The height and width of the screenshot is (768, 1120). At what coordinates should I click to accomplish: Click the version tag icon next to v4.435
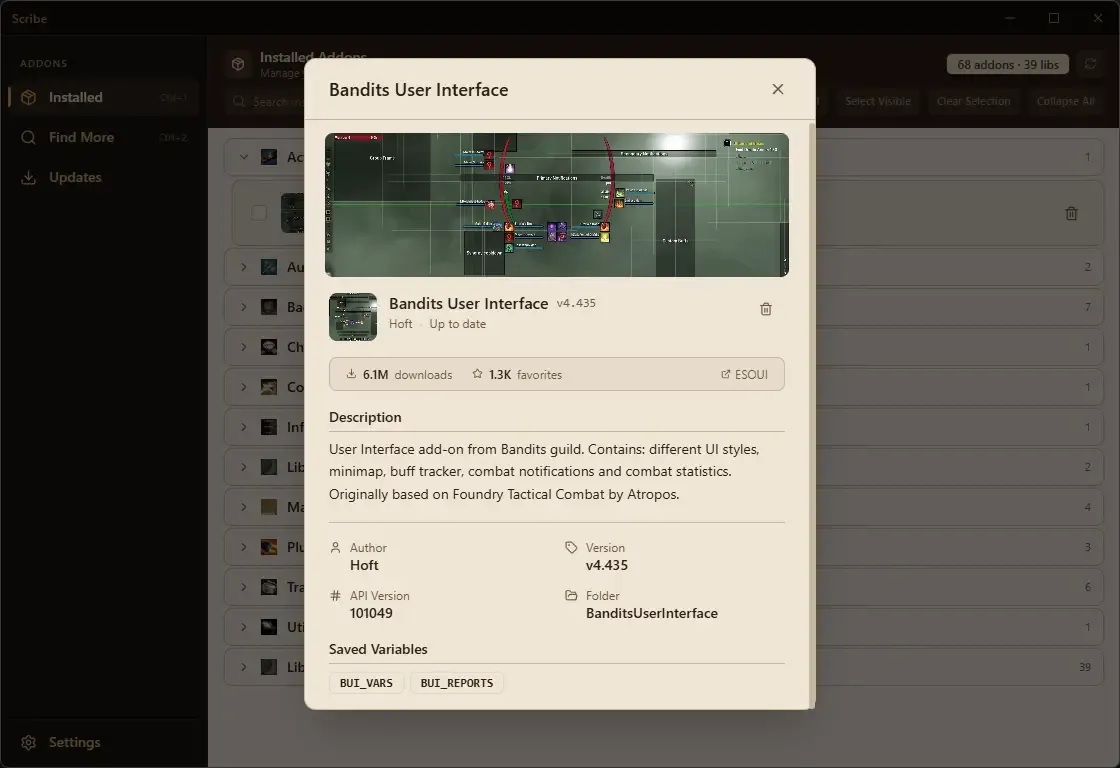(569, 548)
